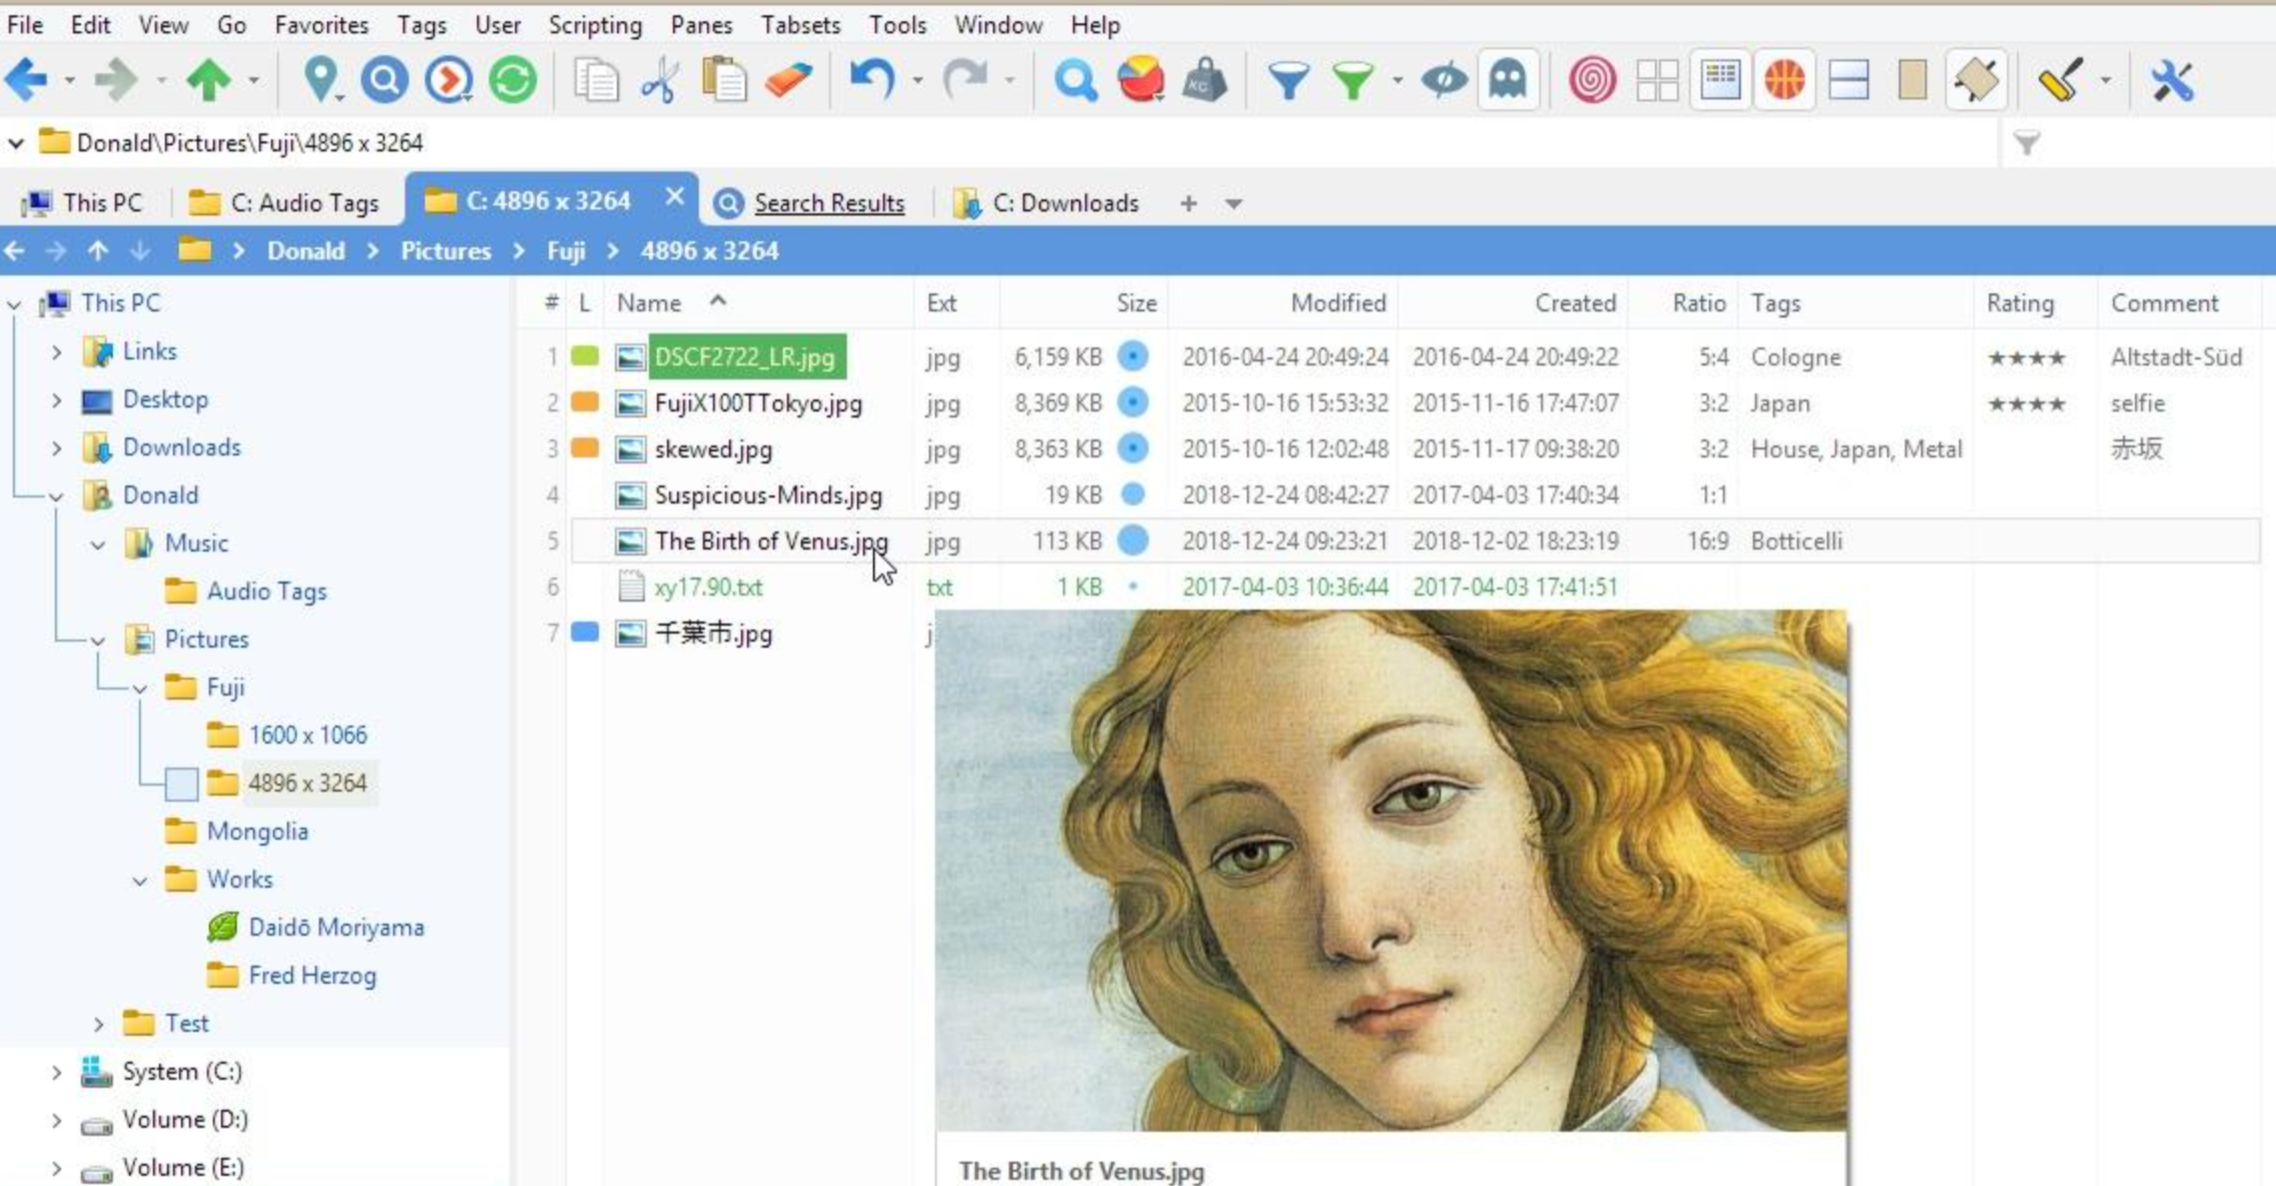Open Find Files with the magnifier icon
The height and width of the screenshot is (1186, 2276).
pyautogui.click(x=1075, y=79)
